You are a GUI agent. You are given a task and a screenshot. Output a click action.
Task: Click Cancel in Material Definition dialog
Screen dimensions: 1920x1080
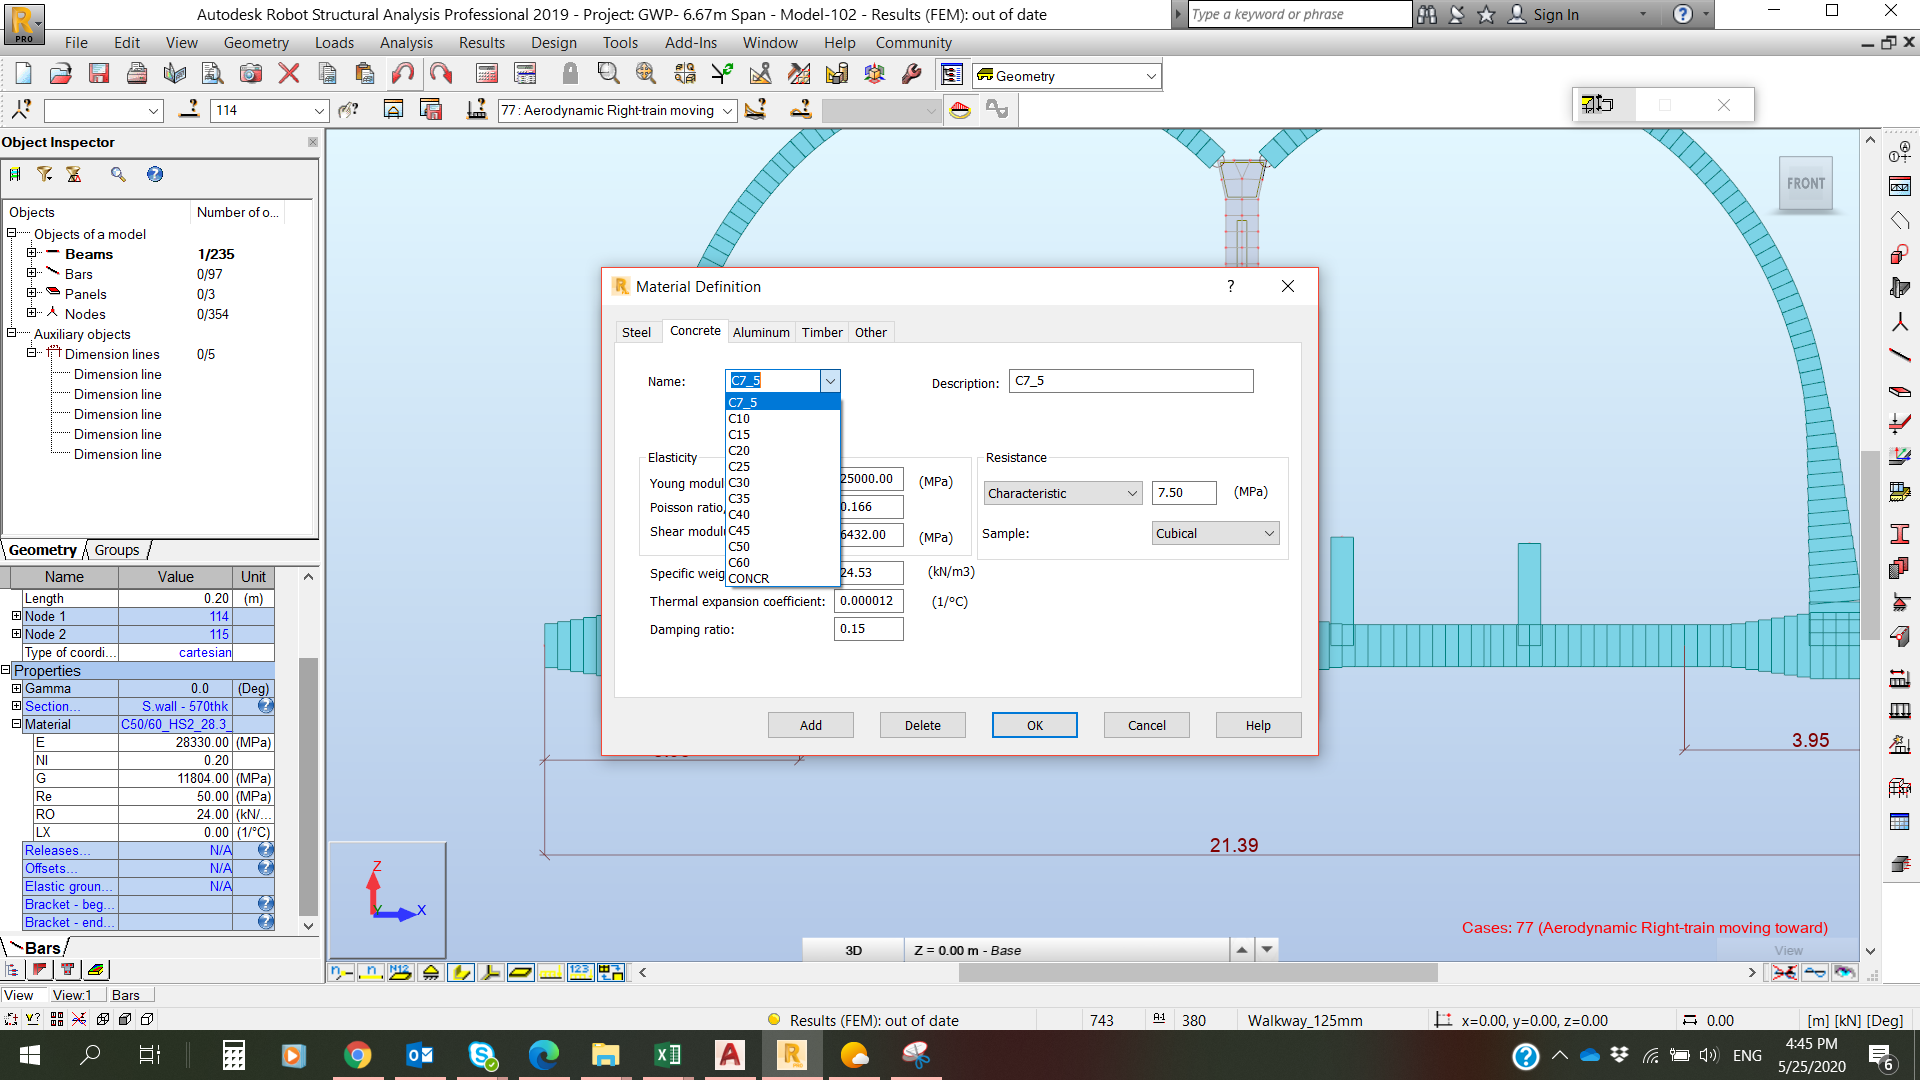(1147, 725)
